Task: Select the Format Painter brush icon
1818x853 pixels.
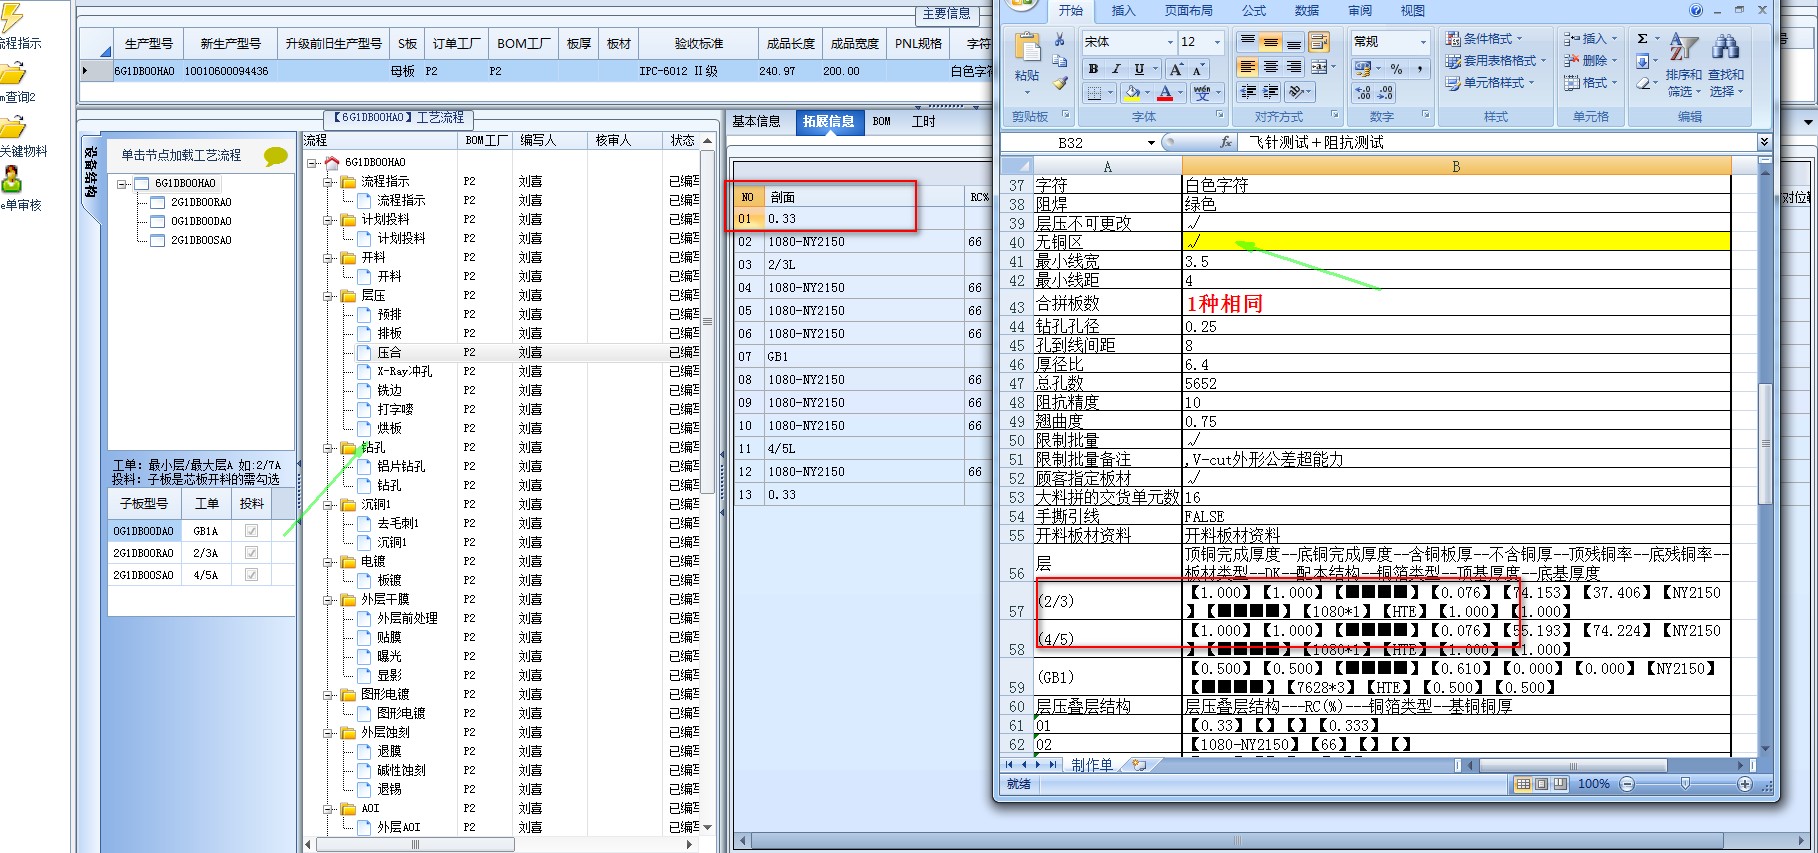Action: 1059,83
